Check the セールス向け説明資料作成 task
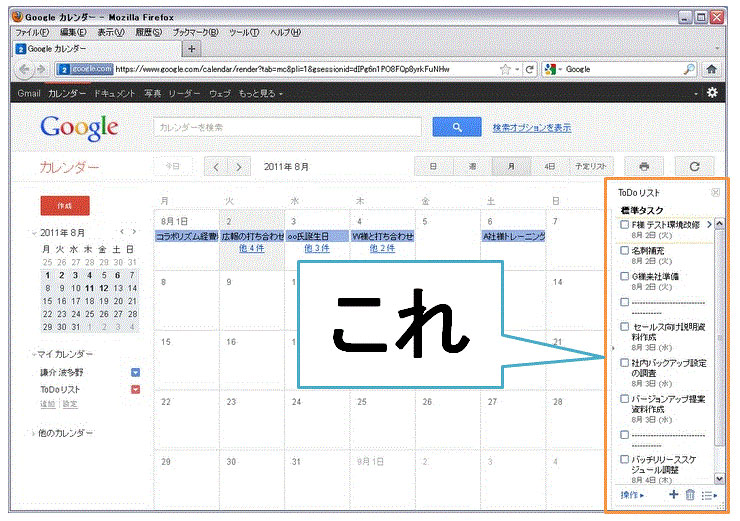This screenshot has height=521, width=740. (x=624, y=327)
